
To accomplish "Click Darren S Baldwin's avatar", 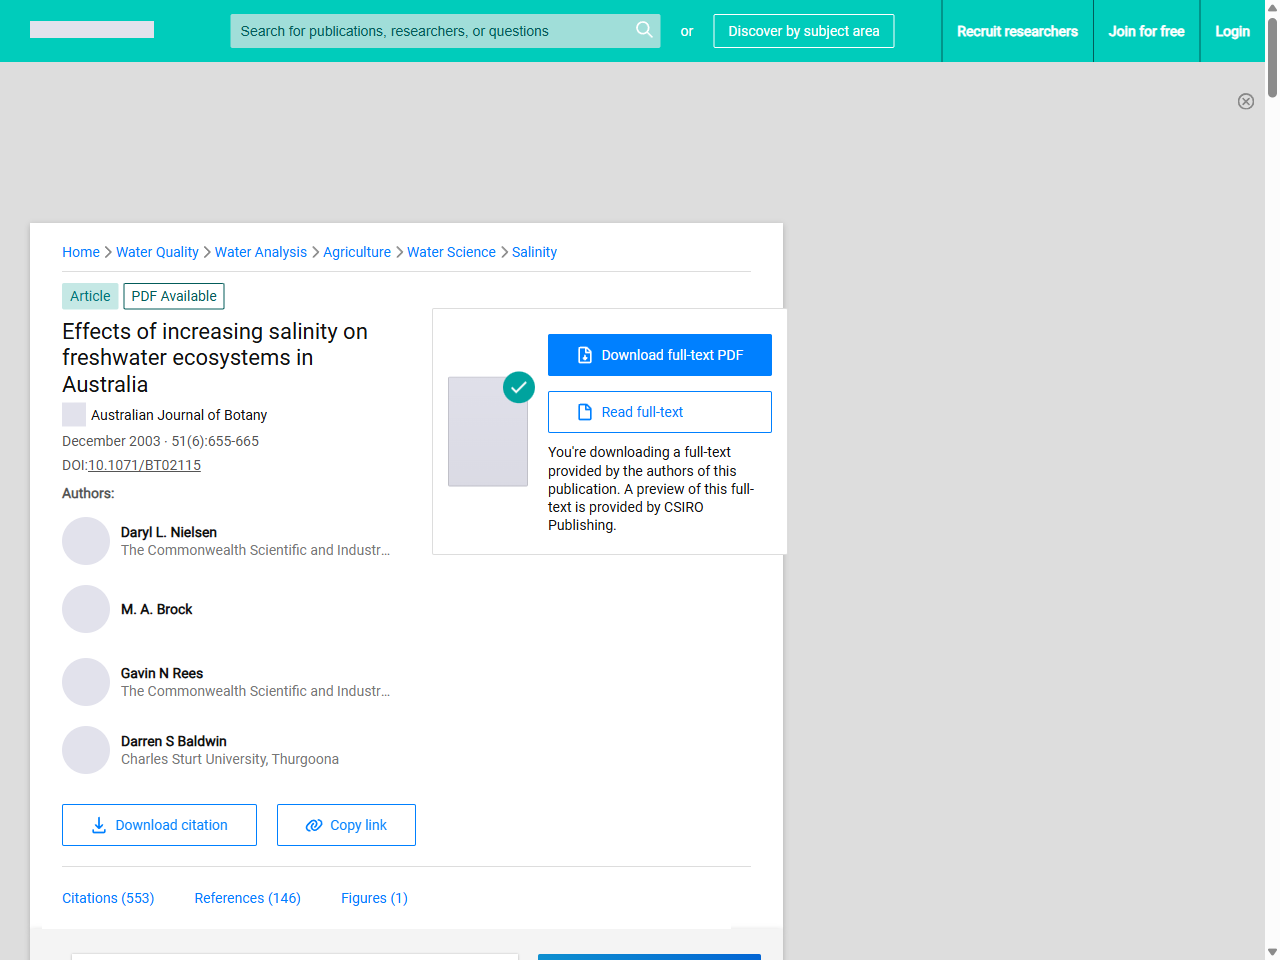I will [86, 750].
